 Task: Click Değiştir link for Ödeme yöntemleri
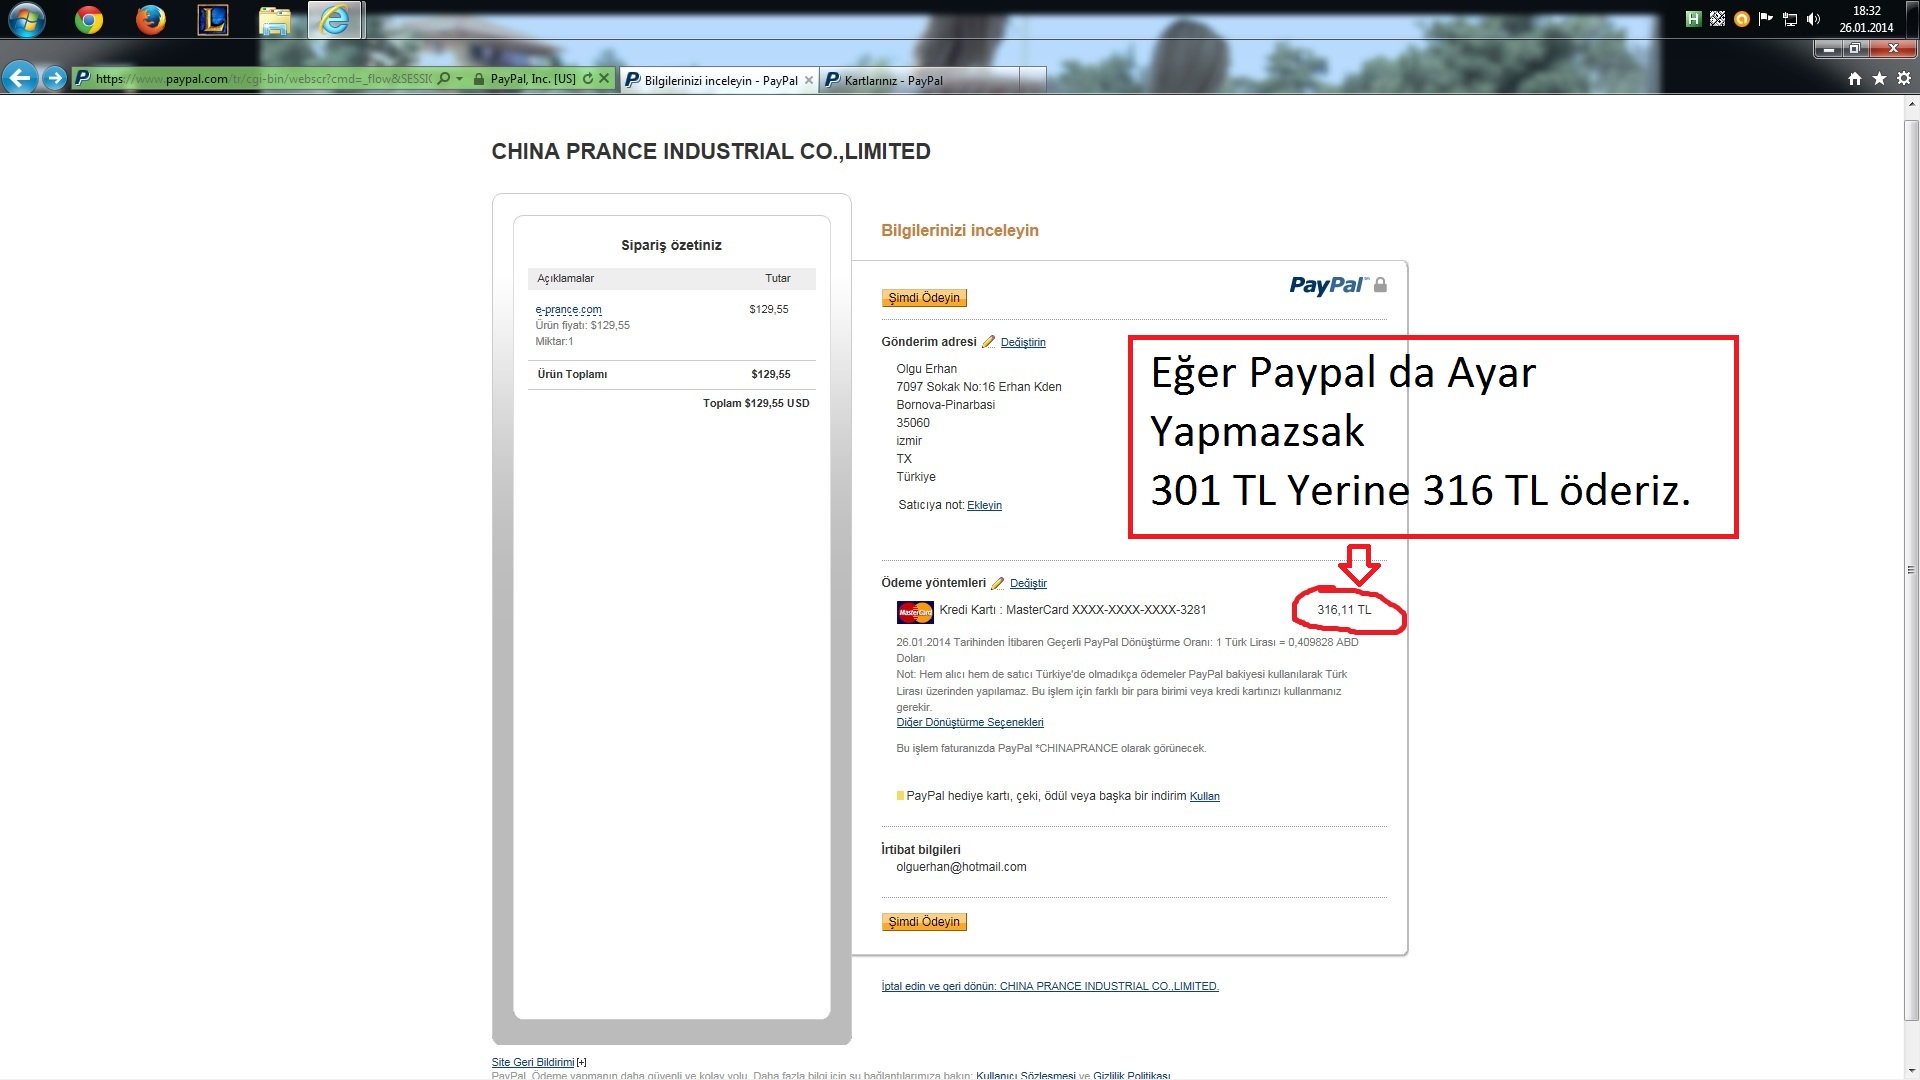point(1028,583)
